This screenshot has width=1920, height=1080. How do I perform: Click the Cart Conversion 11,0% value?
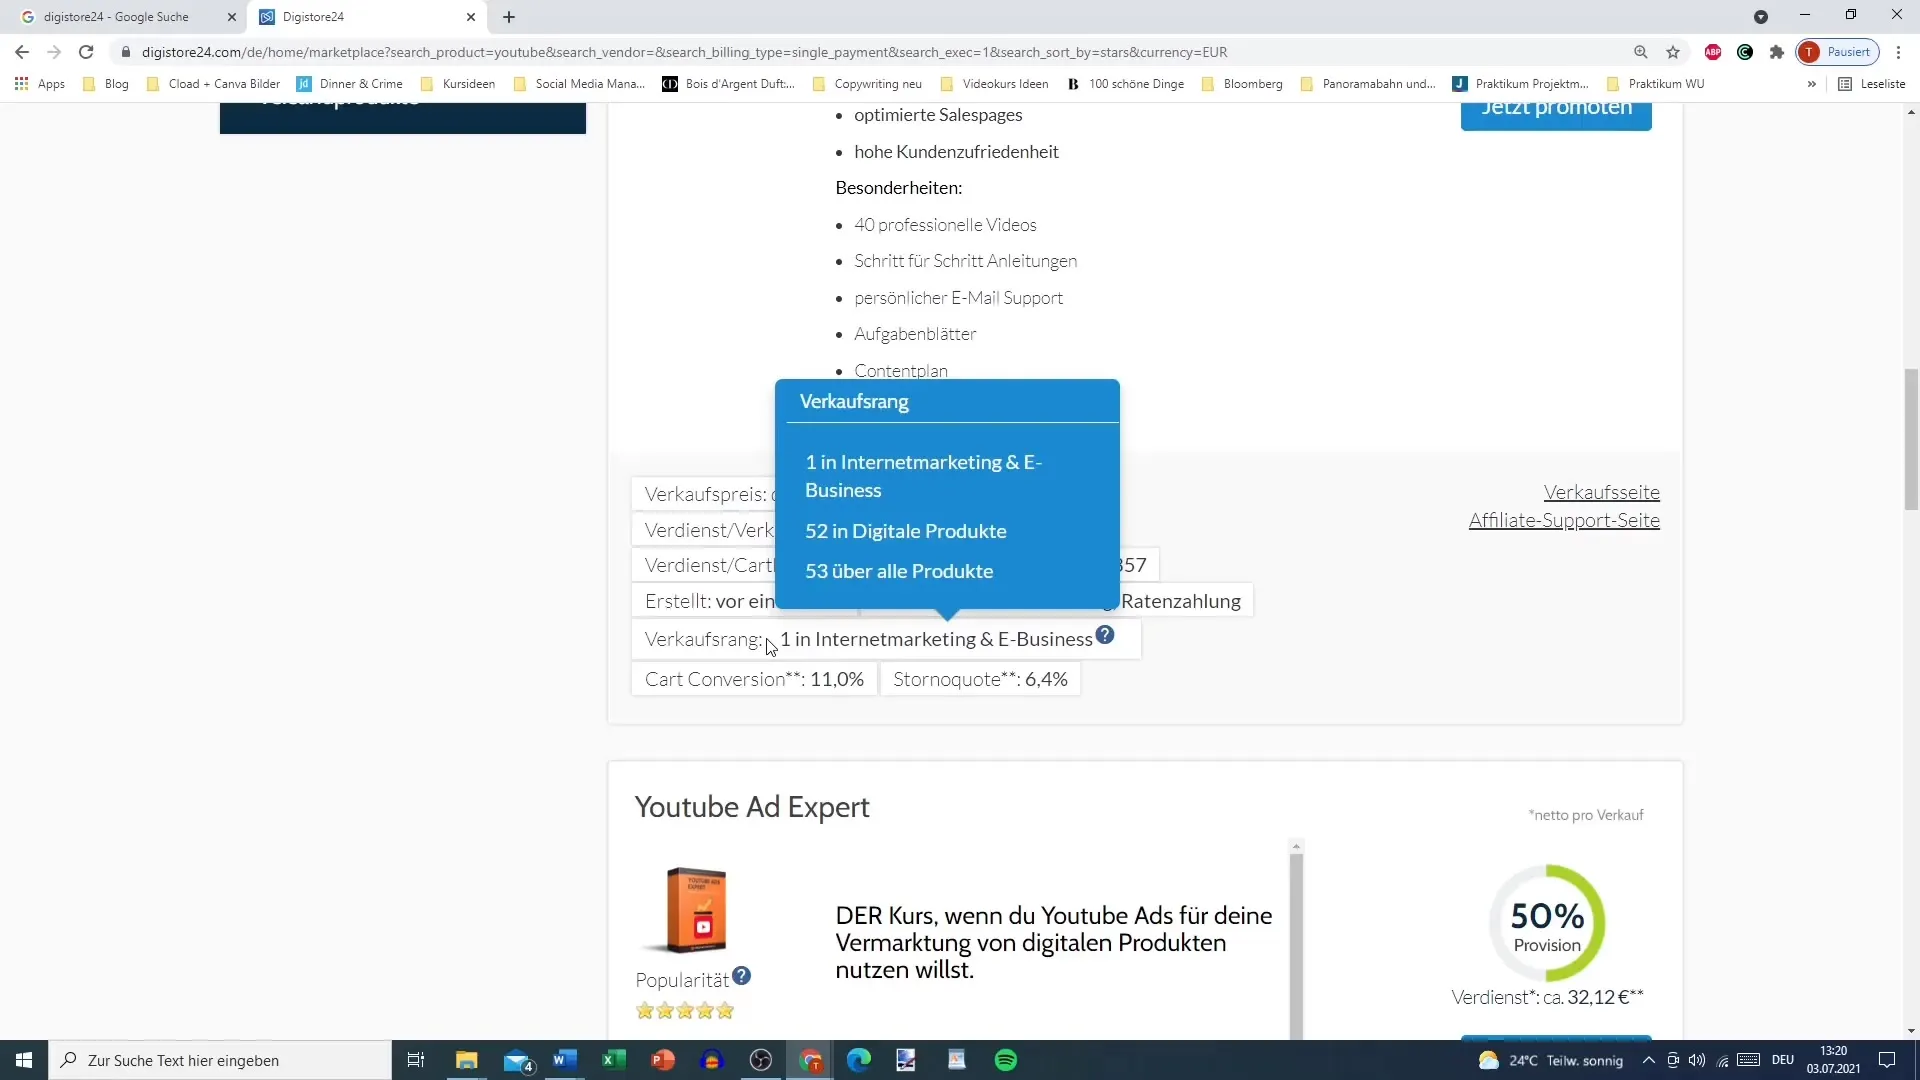tap(837, 679)
